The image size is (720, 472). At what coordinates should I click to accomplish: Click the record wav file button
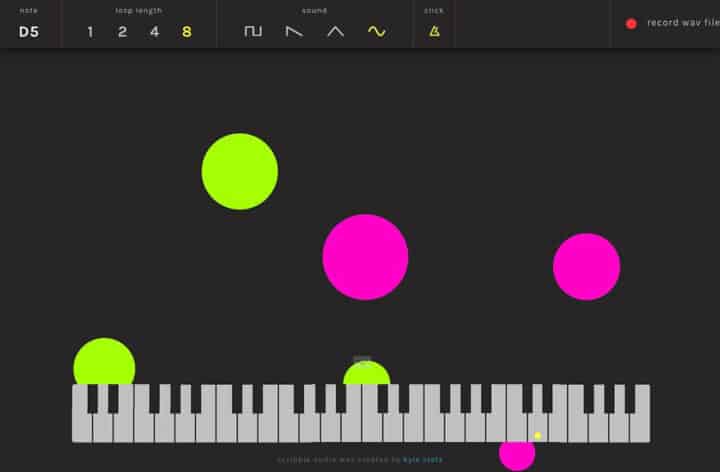pyautogui.click(x=682, y=23)
